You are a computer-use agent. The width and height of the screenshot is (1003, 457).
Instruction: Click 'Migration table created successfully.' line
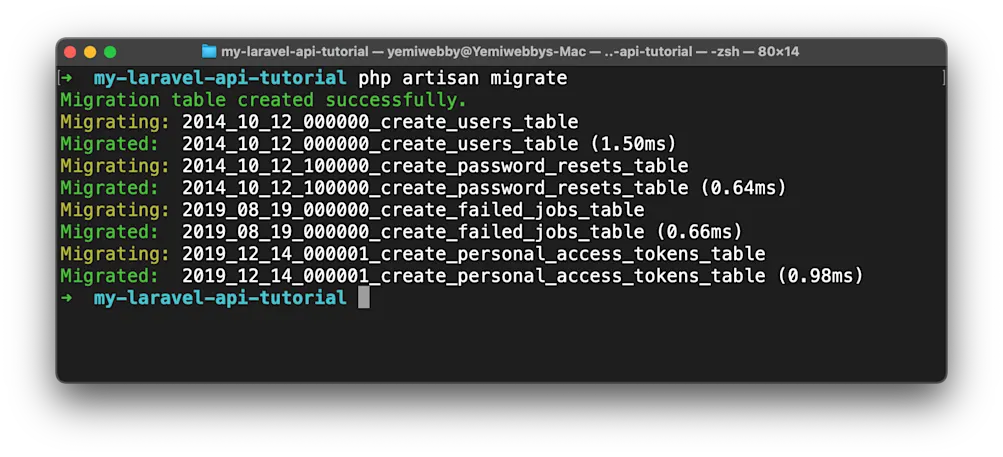tap(264, 100)
